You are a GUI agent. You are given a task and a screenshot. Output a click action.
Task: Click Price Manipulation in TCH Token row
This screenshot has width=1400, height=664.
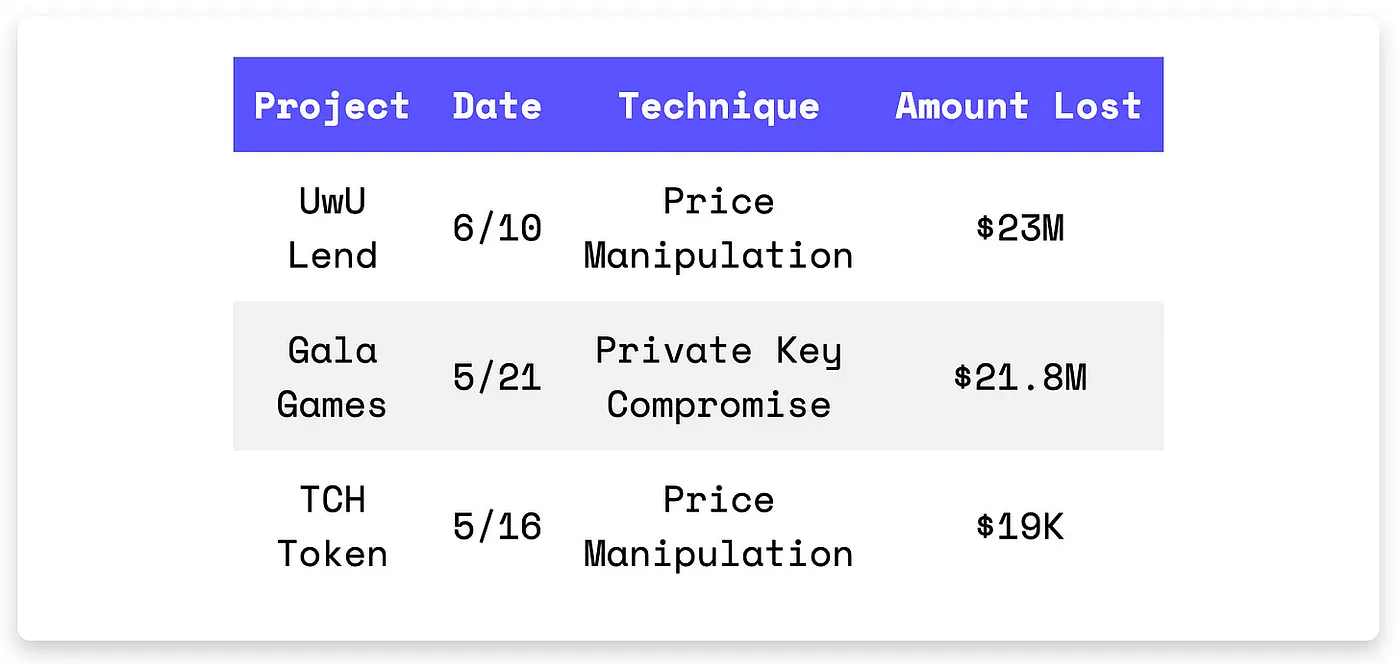pos(719,526)
